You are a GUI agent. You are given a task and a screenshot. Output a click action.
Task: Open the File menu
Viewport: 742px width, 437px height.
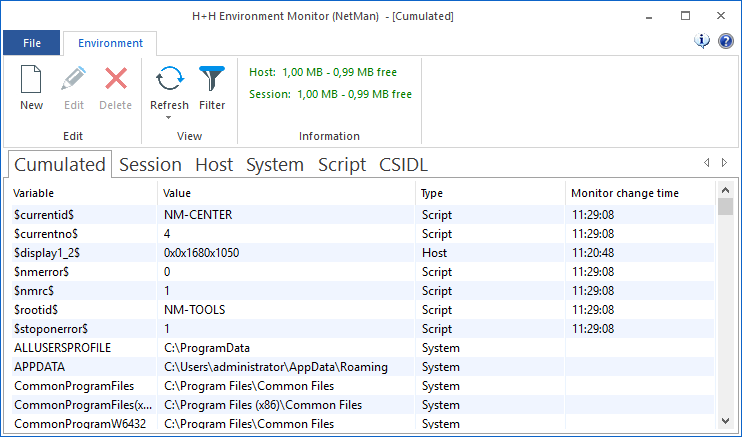click(32, 43)
